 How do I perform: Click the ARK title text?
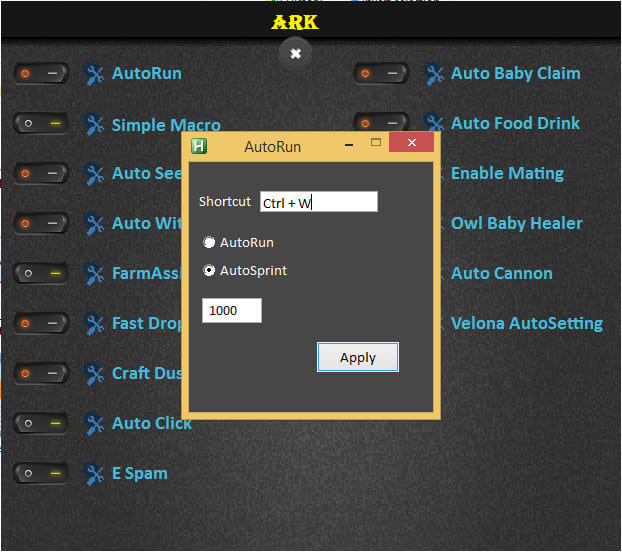(295, 22)
